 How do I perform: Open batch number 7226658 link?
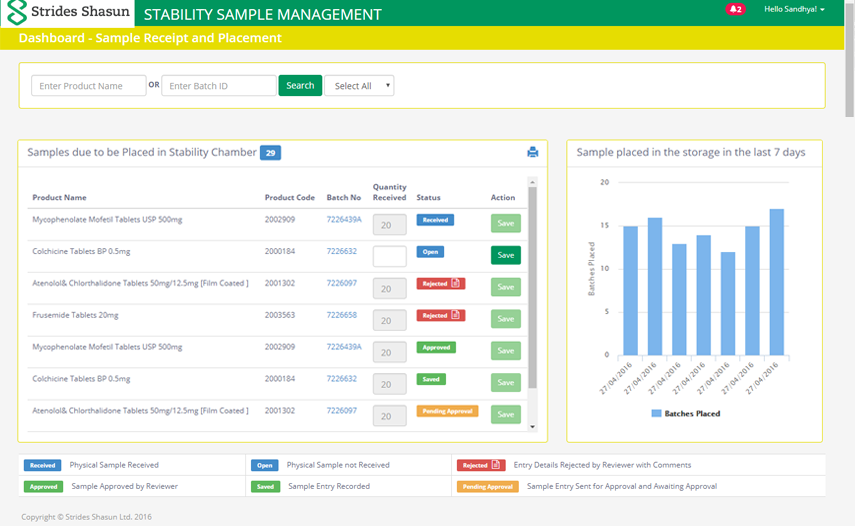(341, 315)
